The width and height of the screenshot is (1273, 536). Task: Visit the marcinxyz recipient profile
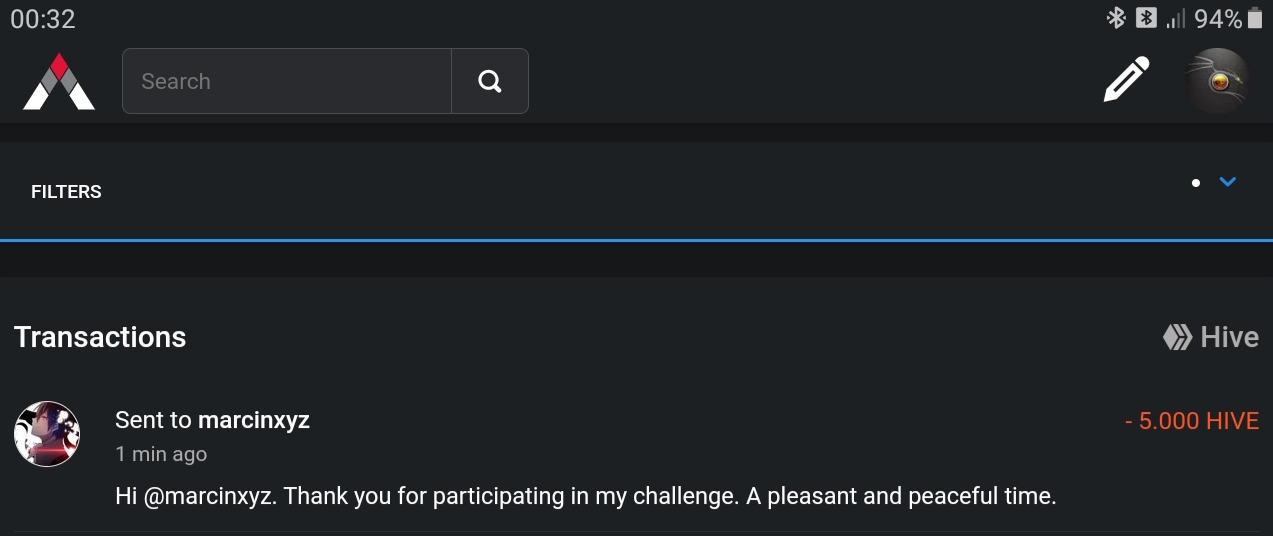click(x=254, y=420)
